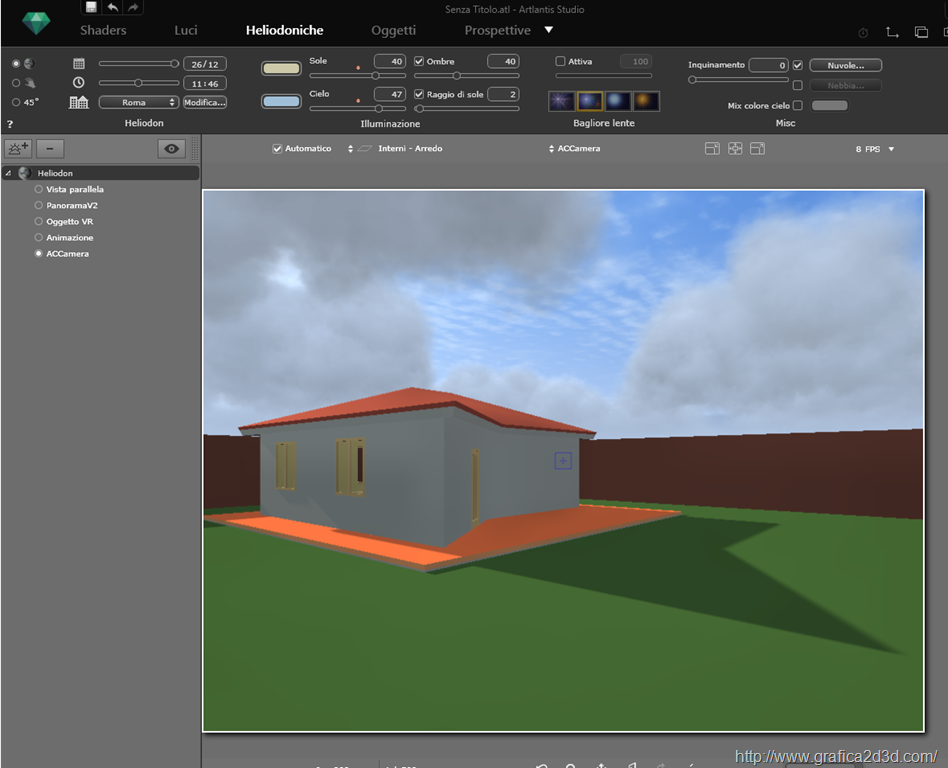948x768 pixels.
Task: Enable the Attiva lens flare checkbox
Action: [560, 62]
